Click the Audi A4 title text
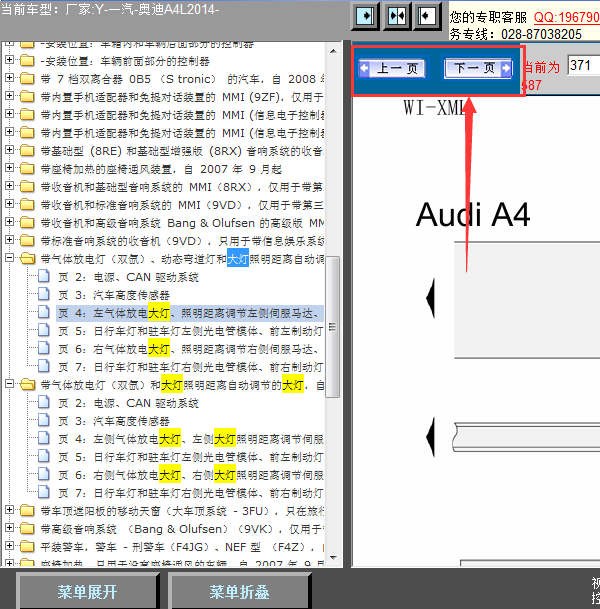The image size is (600, 609). tap(473, 214)
